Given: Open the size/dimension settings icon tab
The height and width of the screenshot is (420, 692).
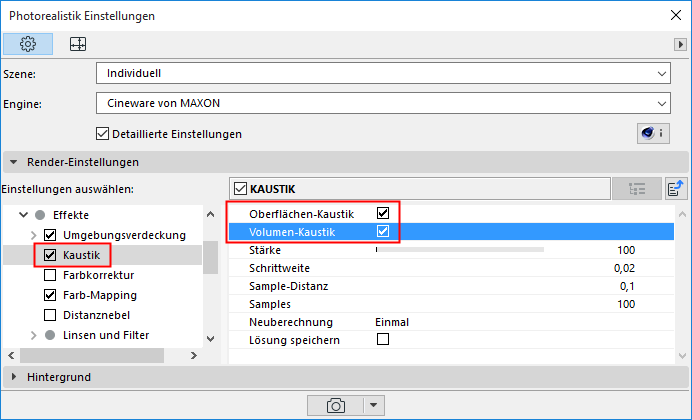Looking at the screenshot, I should 77,44.
